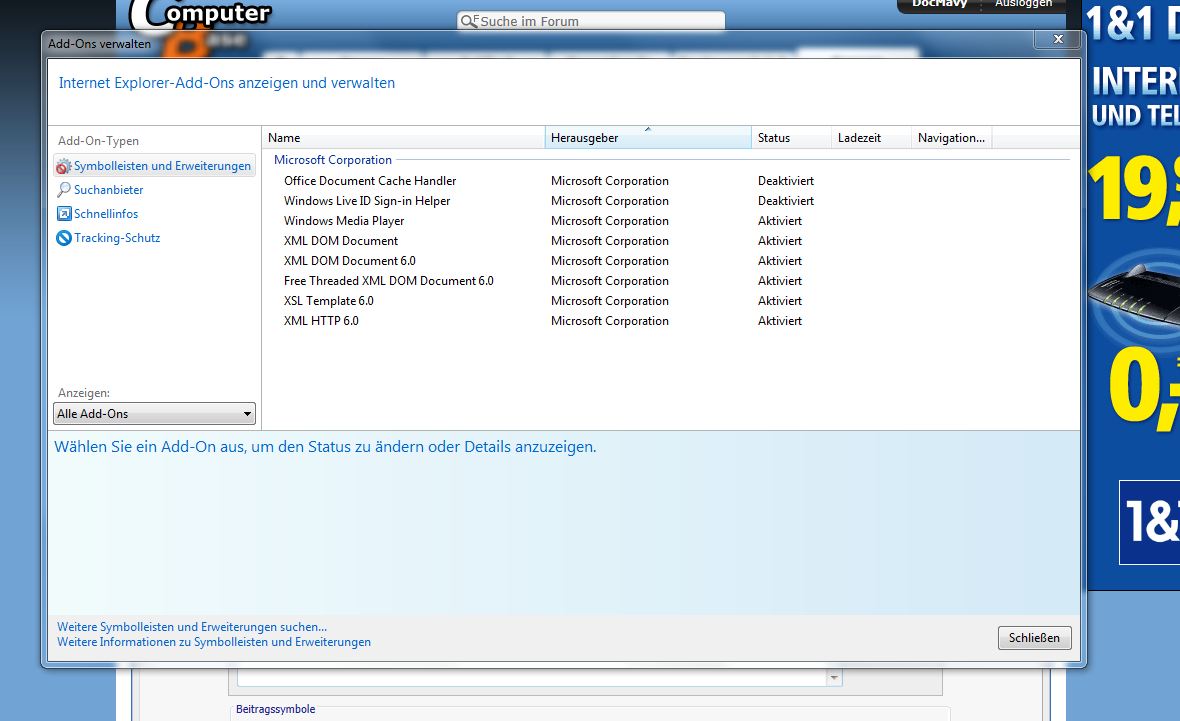Open Weitere Symbolleisten und Erweiterungen suchen link
Screen dimensions: 1180x721
[192, 627]
